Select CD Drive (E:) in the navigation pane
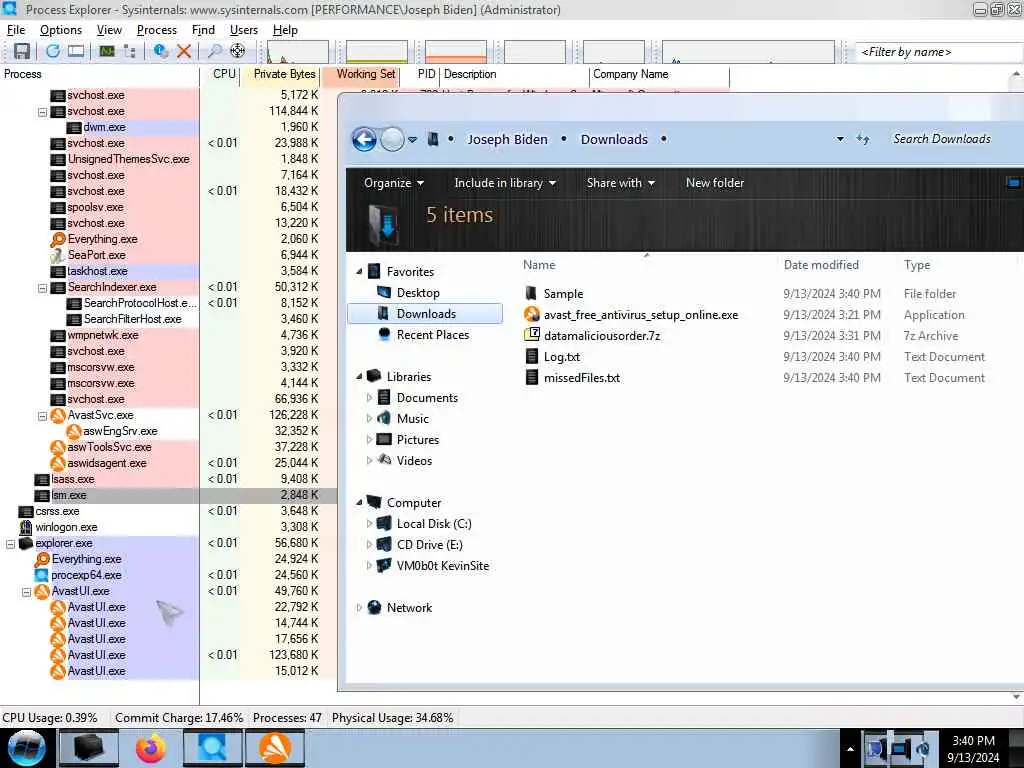The width and height of the screenshot is (1024, 768). point(429,545)
